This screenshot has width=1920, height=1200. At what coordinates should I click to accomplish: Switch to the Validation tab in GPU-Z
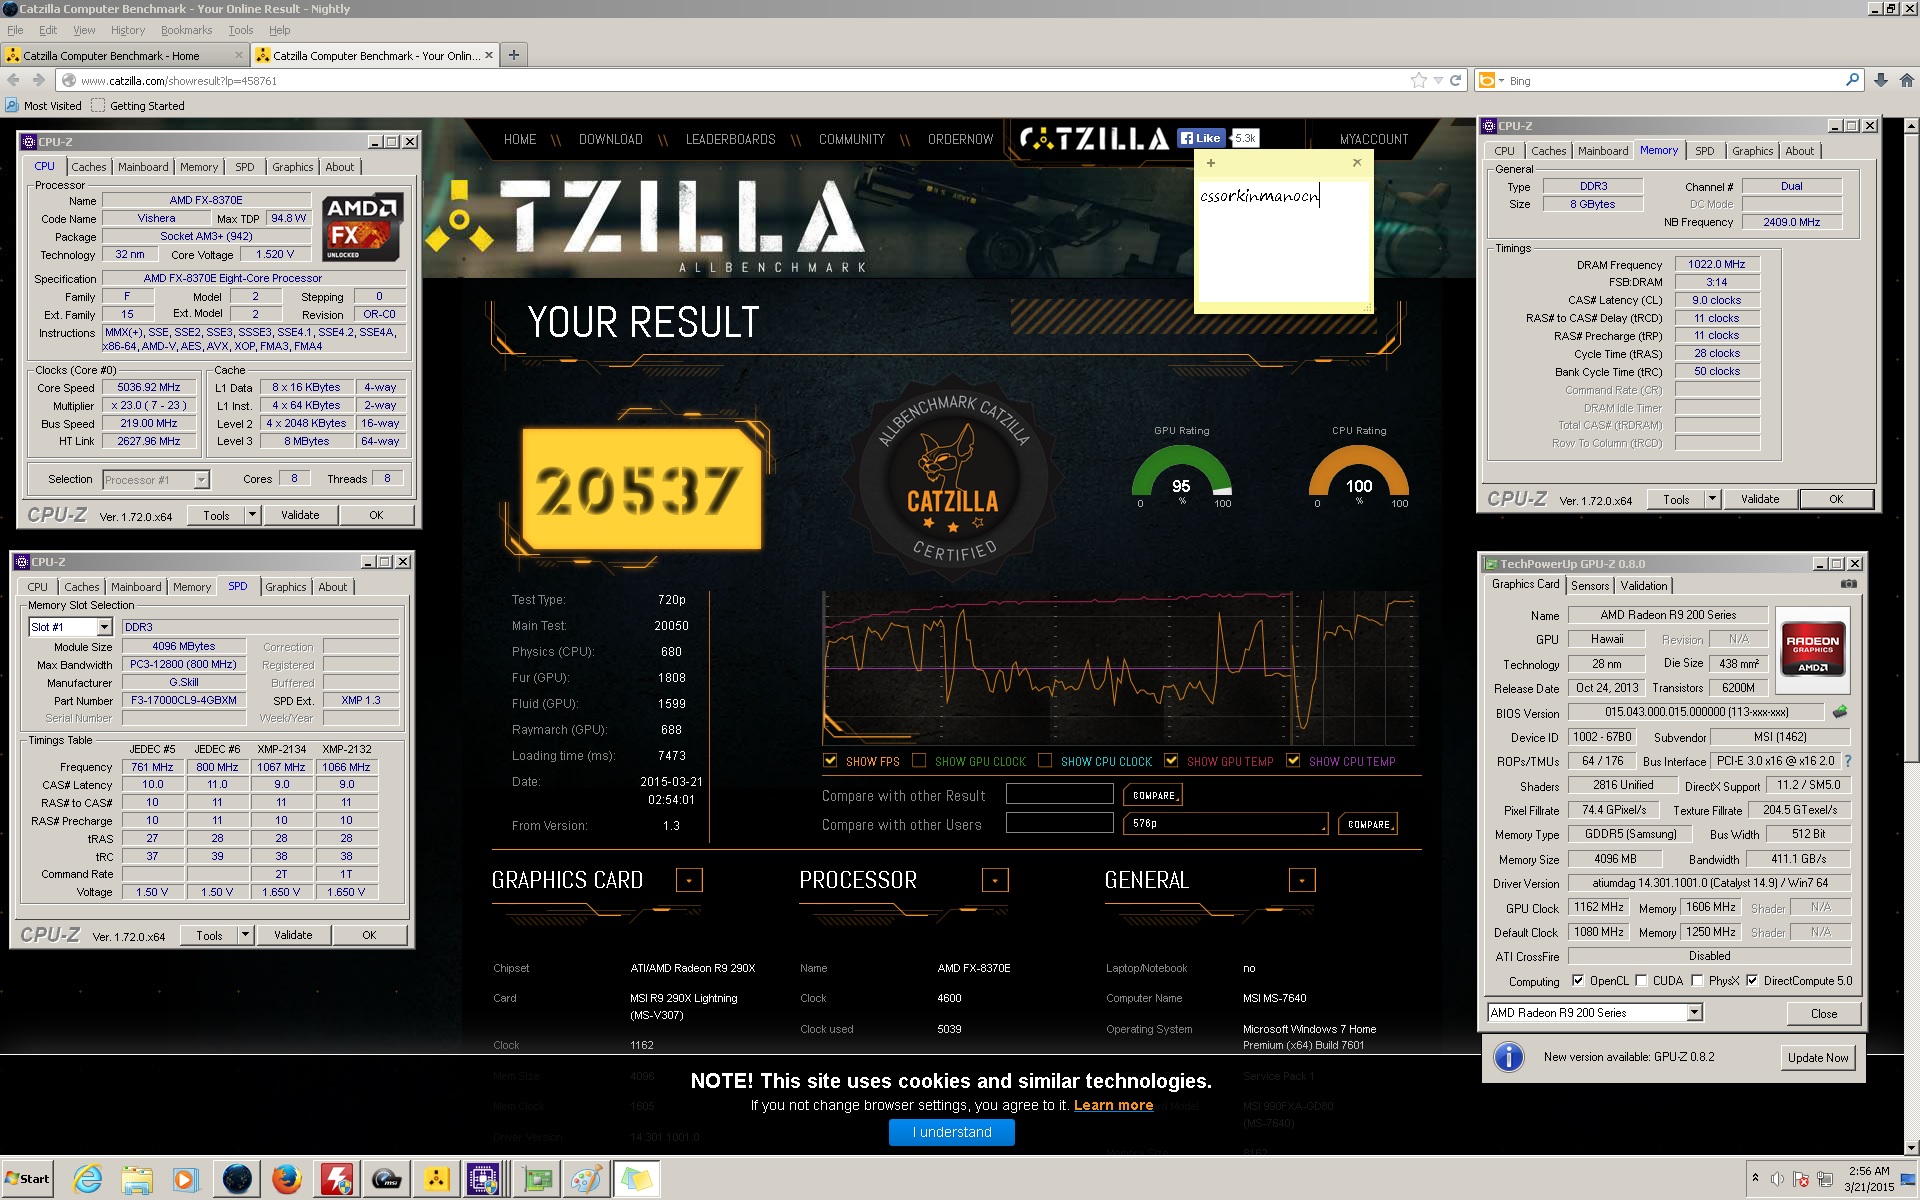tap(1643, 586)
